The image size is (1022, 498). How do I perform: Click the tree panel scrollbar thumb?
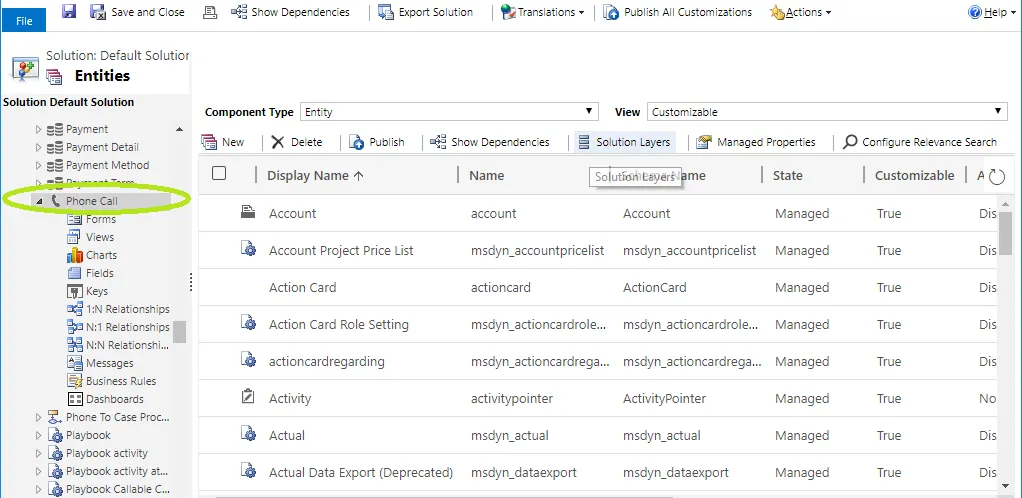tap(179, 331)
